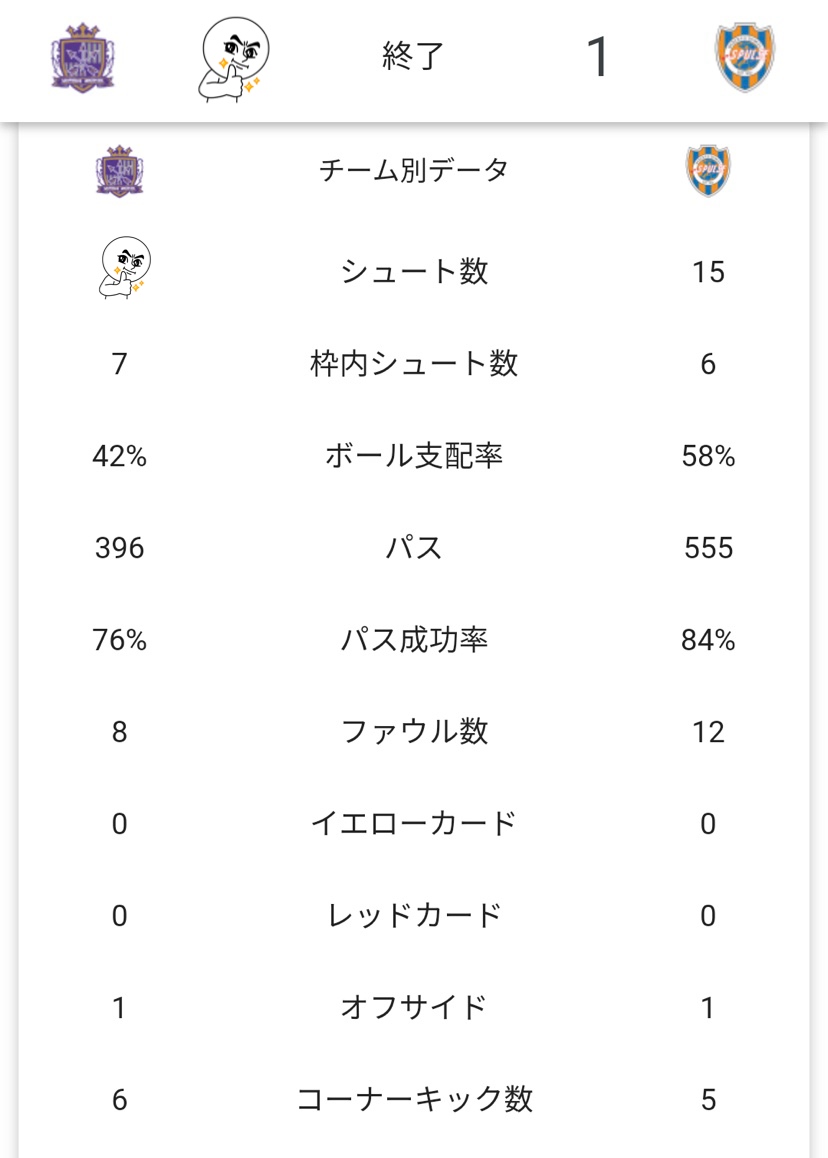Select the 終了 match status label
The height and width of the screenshot is (1158, 828).
click(413, 57)
